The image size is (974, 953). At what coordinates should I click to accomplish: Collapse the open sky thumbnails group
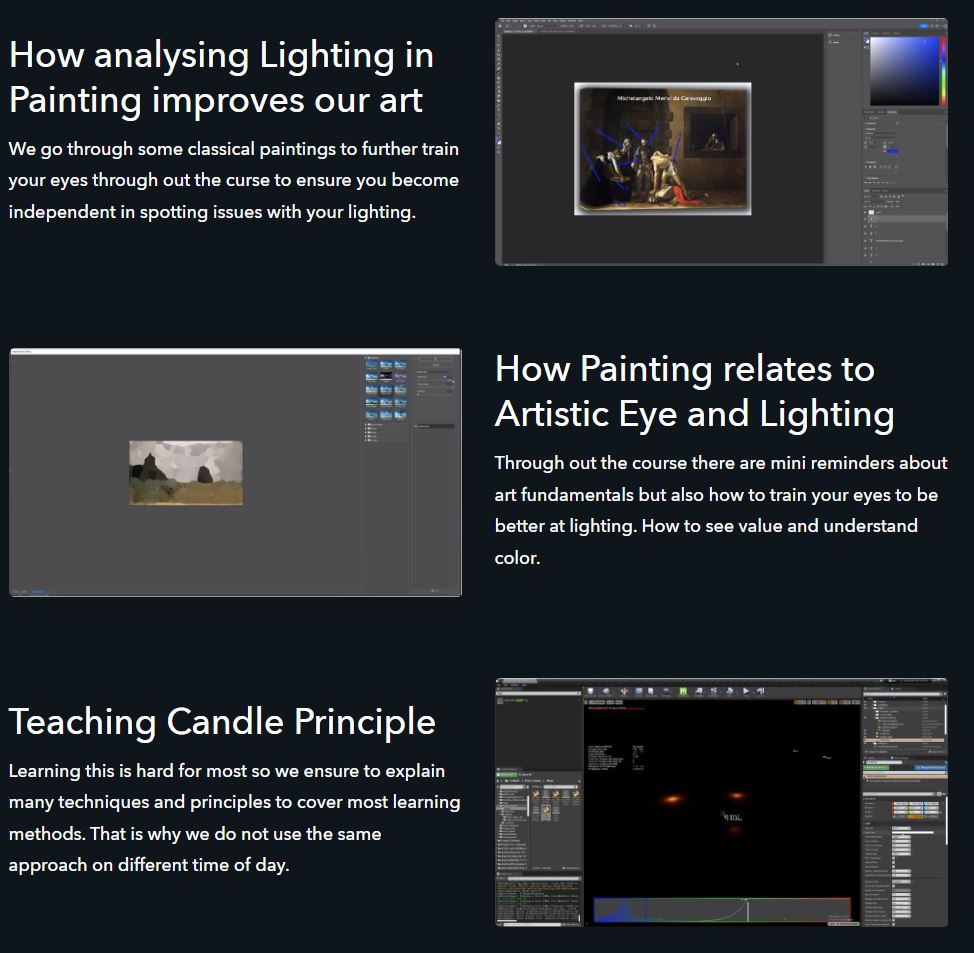[367, 357]
